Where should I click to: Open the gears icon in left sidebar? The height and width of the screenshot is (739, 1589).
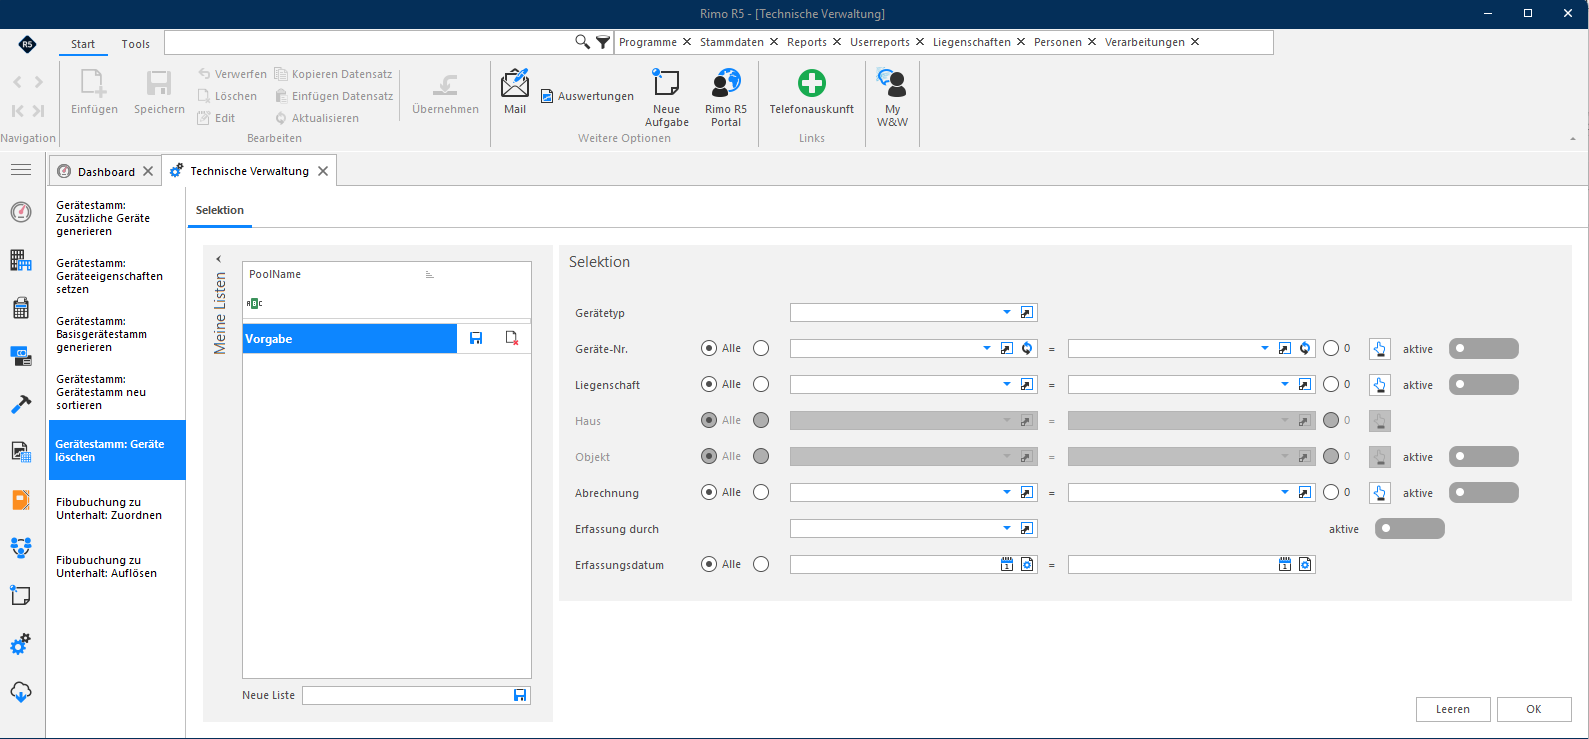(x=21, y=645)
